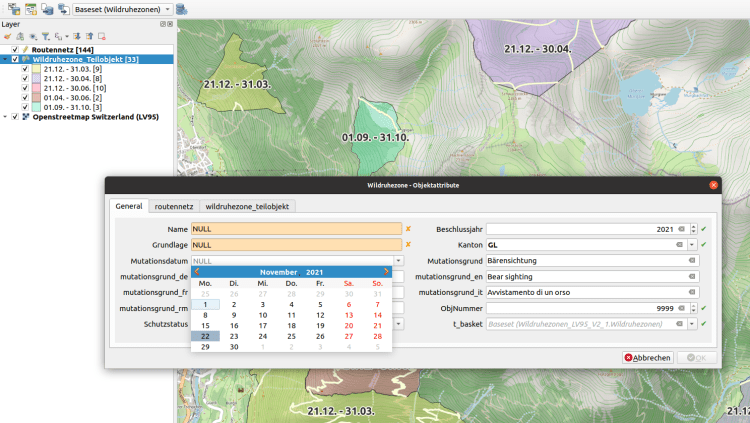Collapse all layers in the Layer panel
This screenshot has height=423, width=750.
(x=89, y=36)
